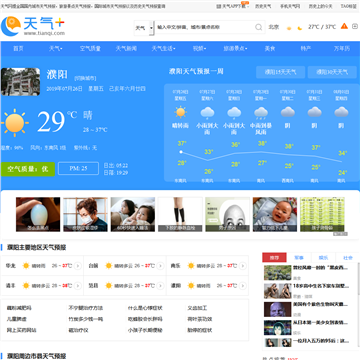Click the news article starting 18岁高中生
The width and height of the screenshot is (360, 360).
point(306,290)
